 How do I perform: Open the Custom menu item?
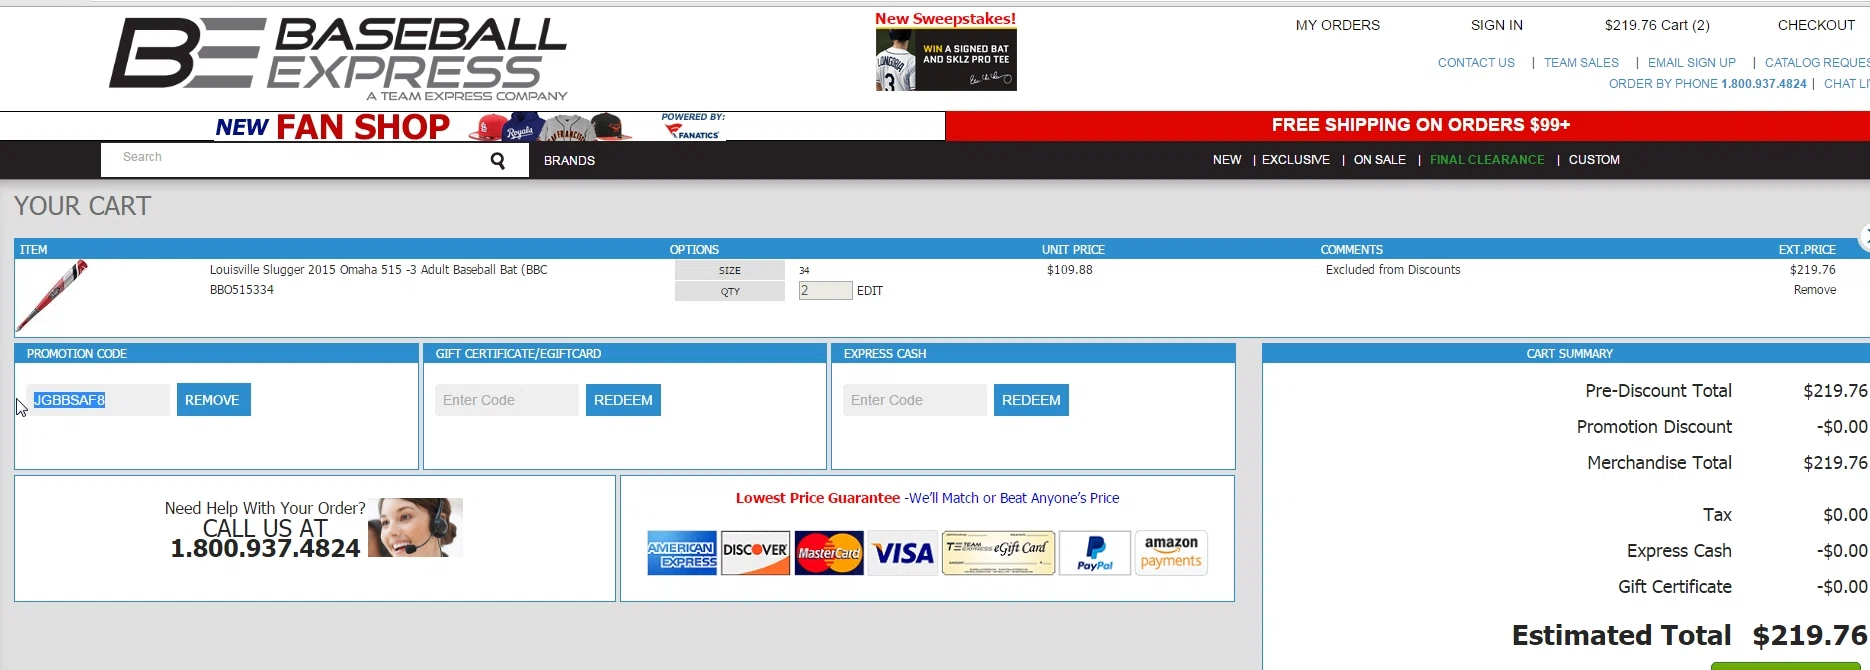[x=1594, y=160]
